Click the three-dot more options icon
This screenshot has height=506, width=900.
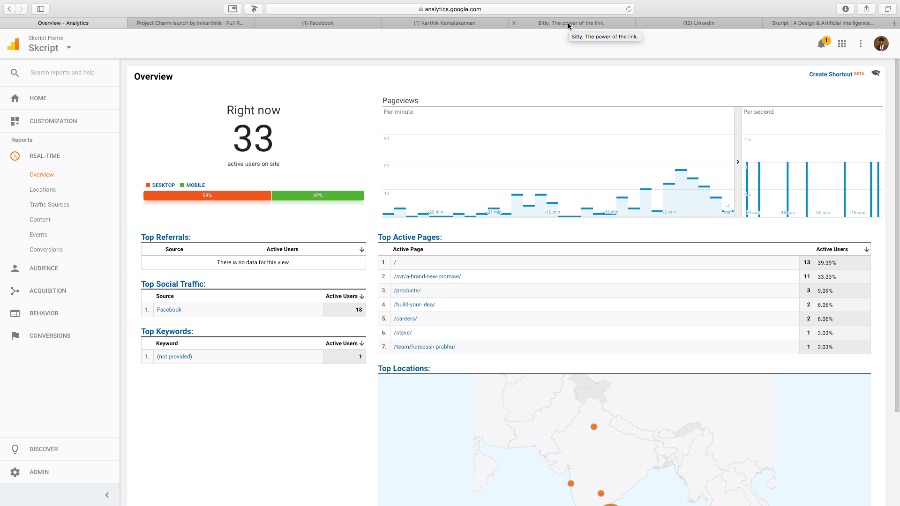860,44
